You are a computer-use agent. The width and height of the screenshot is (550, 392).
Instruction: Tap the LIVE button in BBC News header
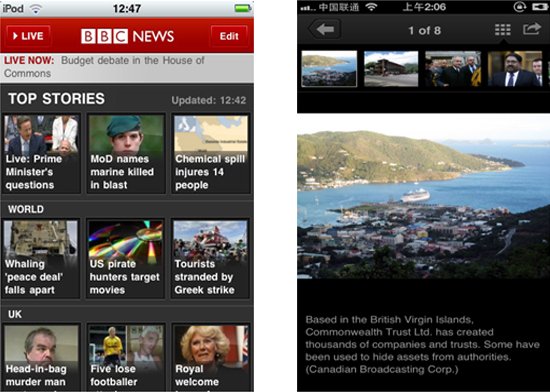point(29,36)
